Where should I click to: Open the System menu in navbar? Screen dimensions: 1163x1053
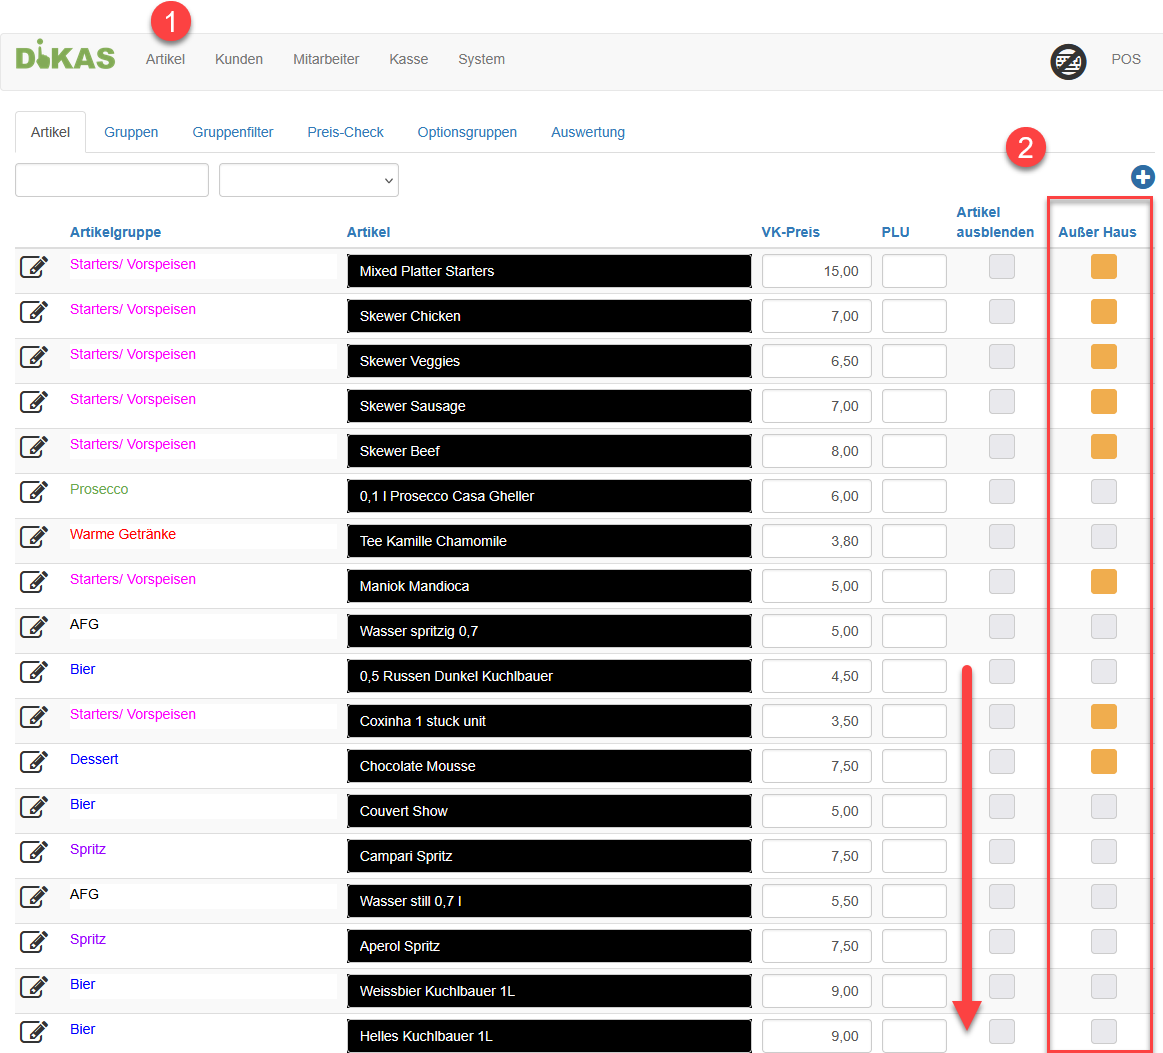[x=481, y=59]
